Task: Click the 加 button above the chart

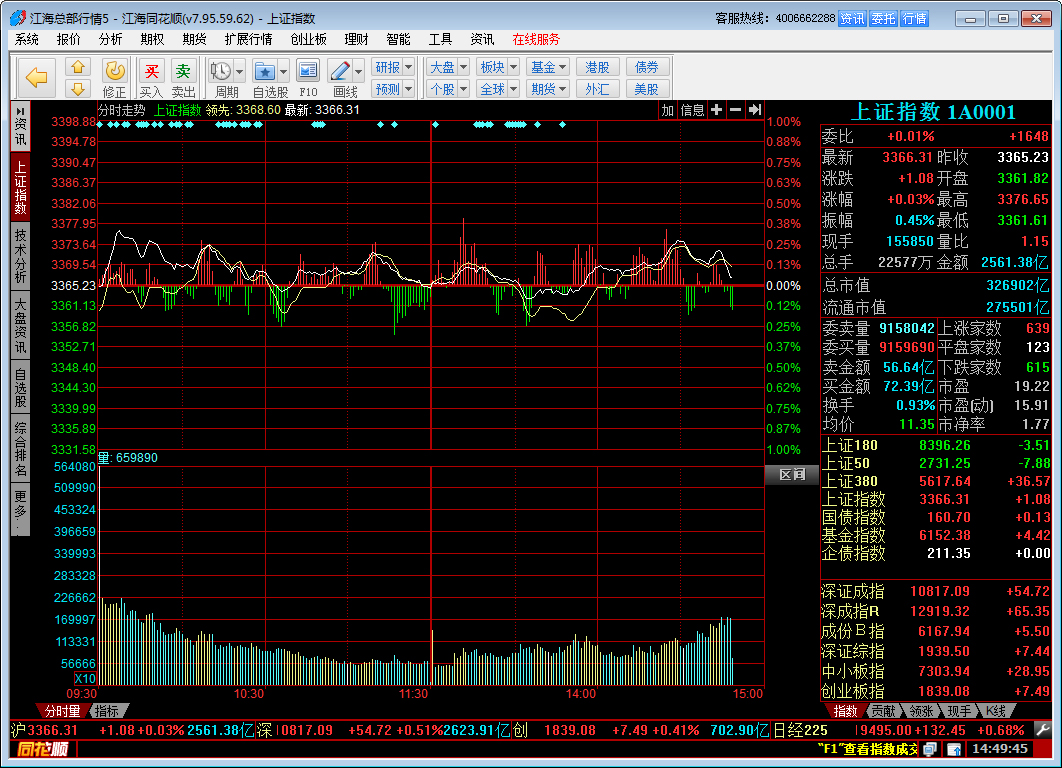Action: [668, 110]
